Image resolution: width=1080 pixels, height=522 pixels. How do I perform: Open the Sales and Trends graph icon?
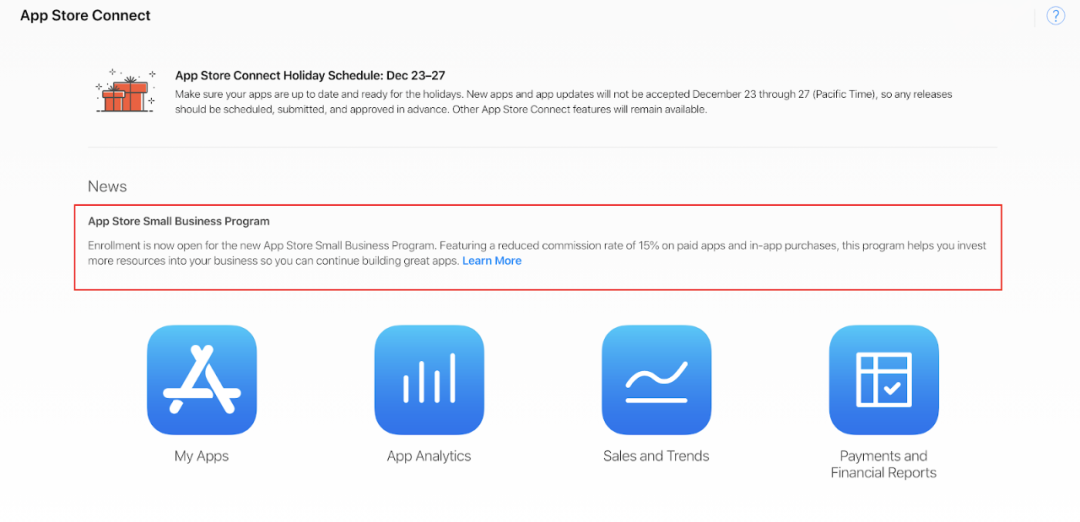click(x=656, y=380)
